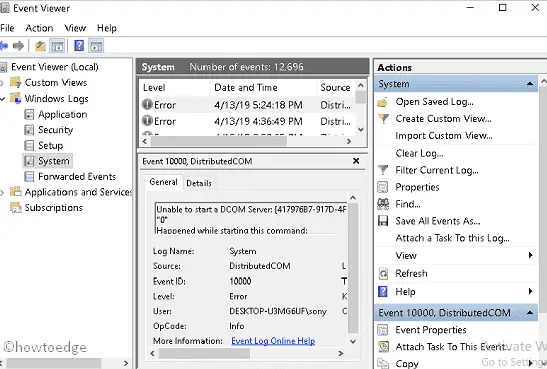Click the Save All Events floppy icon
Viewport: 547px width, 369px height.
click(383, 221)
